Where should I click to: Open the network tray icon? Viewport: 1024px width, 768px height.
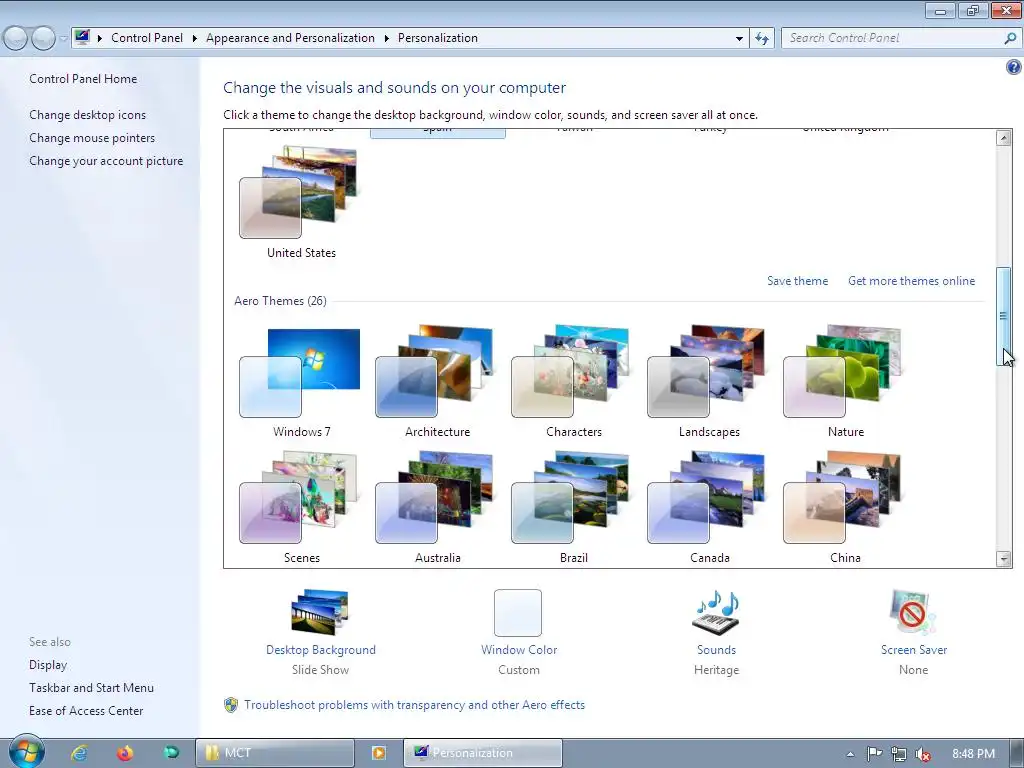point(899,754)
